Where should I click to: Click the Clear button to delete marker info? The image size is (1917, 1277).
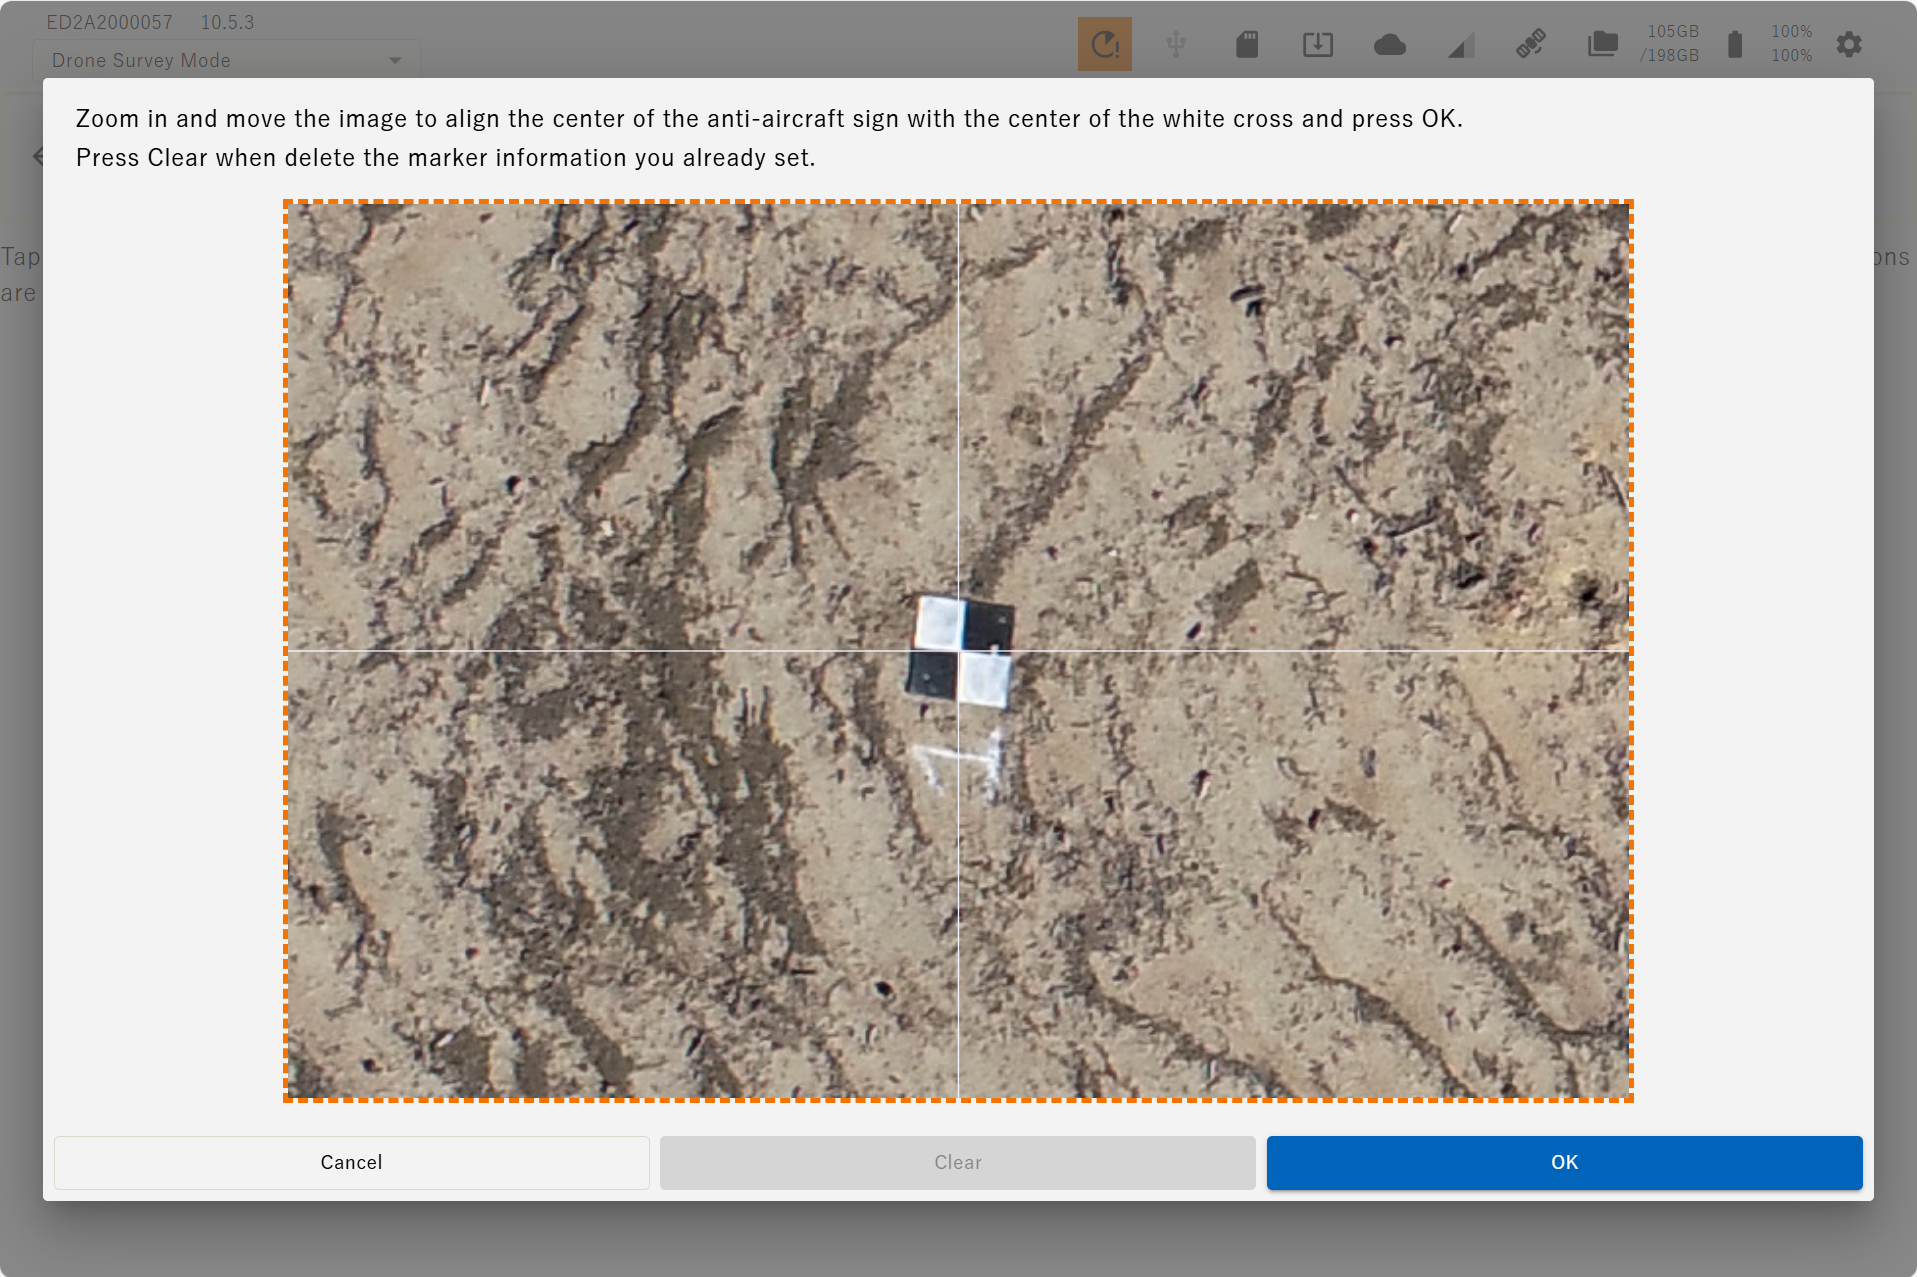tap(957, 1162)
